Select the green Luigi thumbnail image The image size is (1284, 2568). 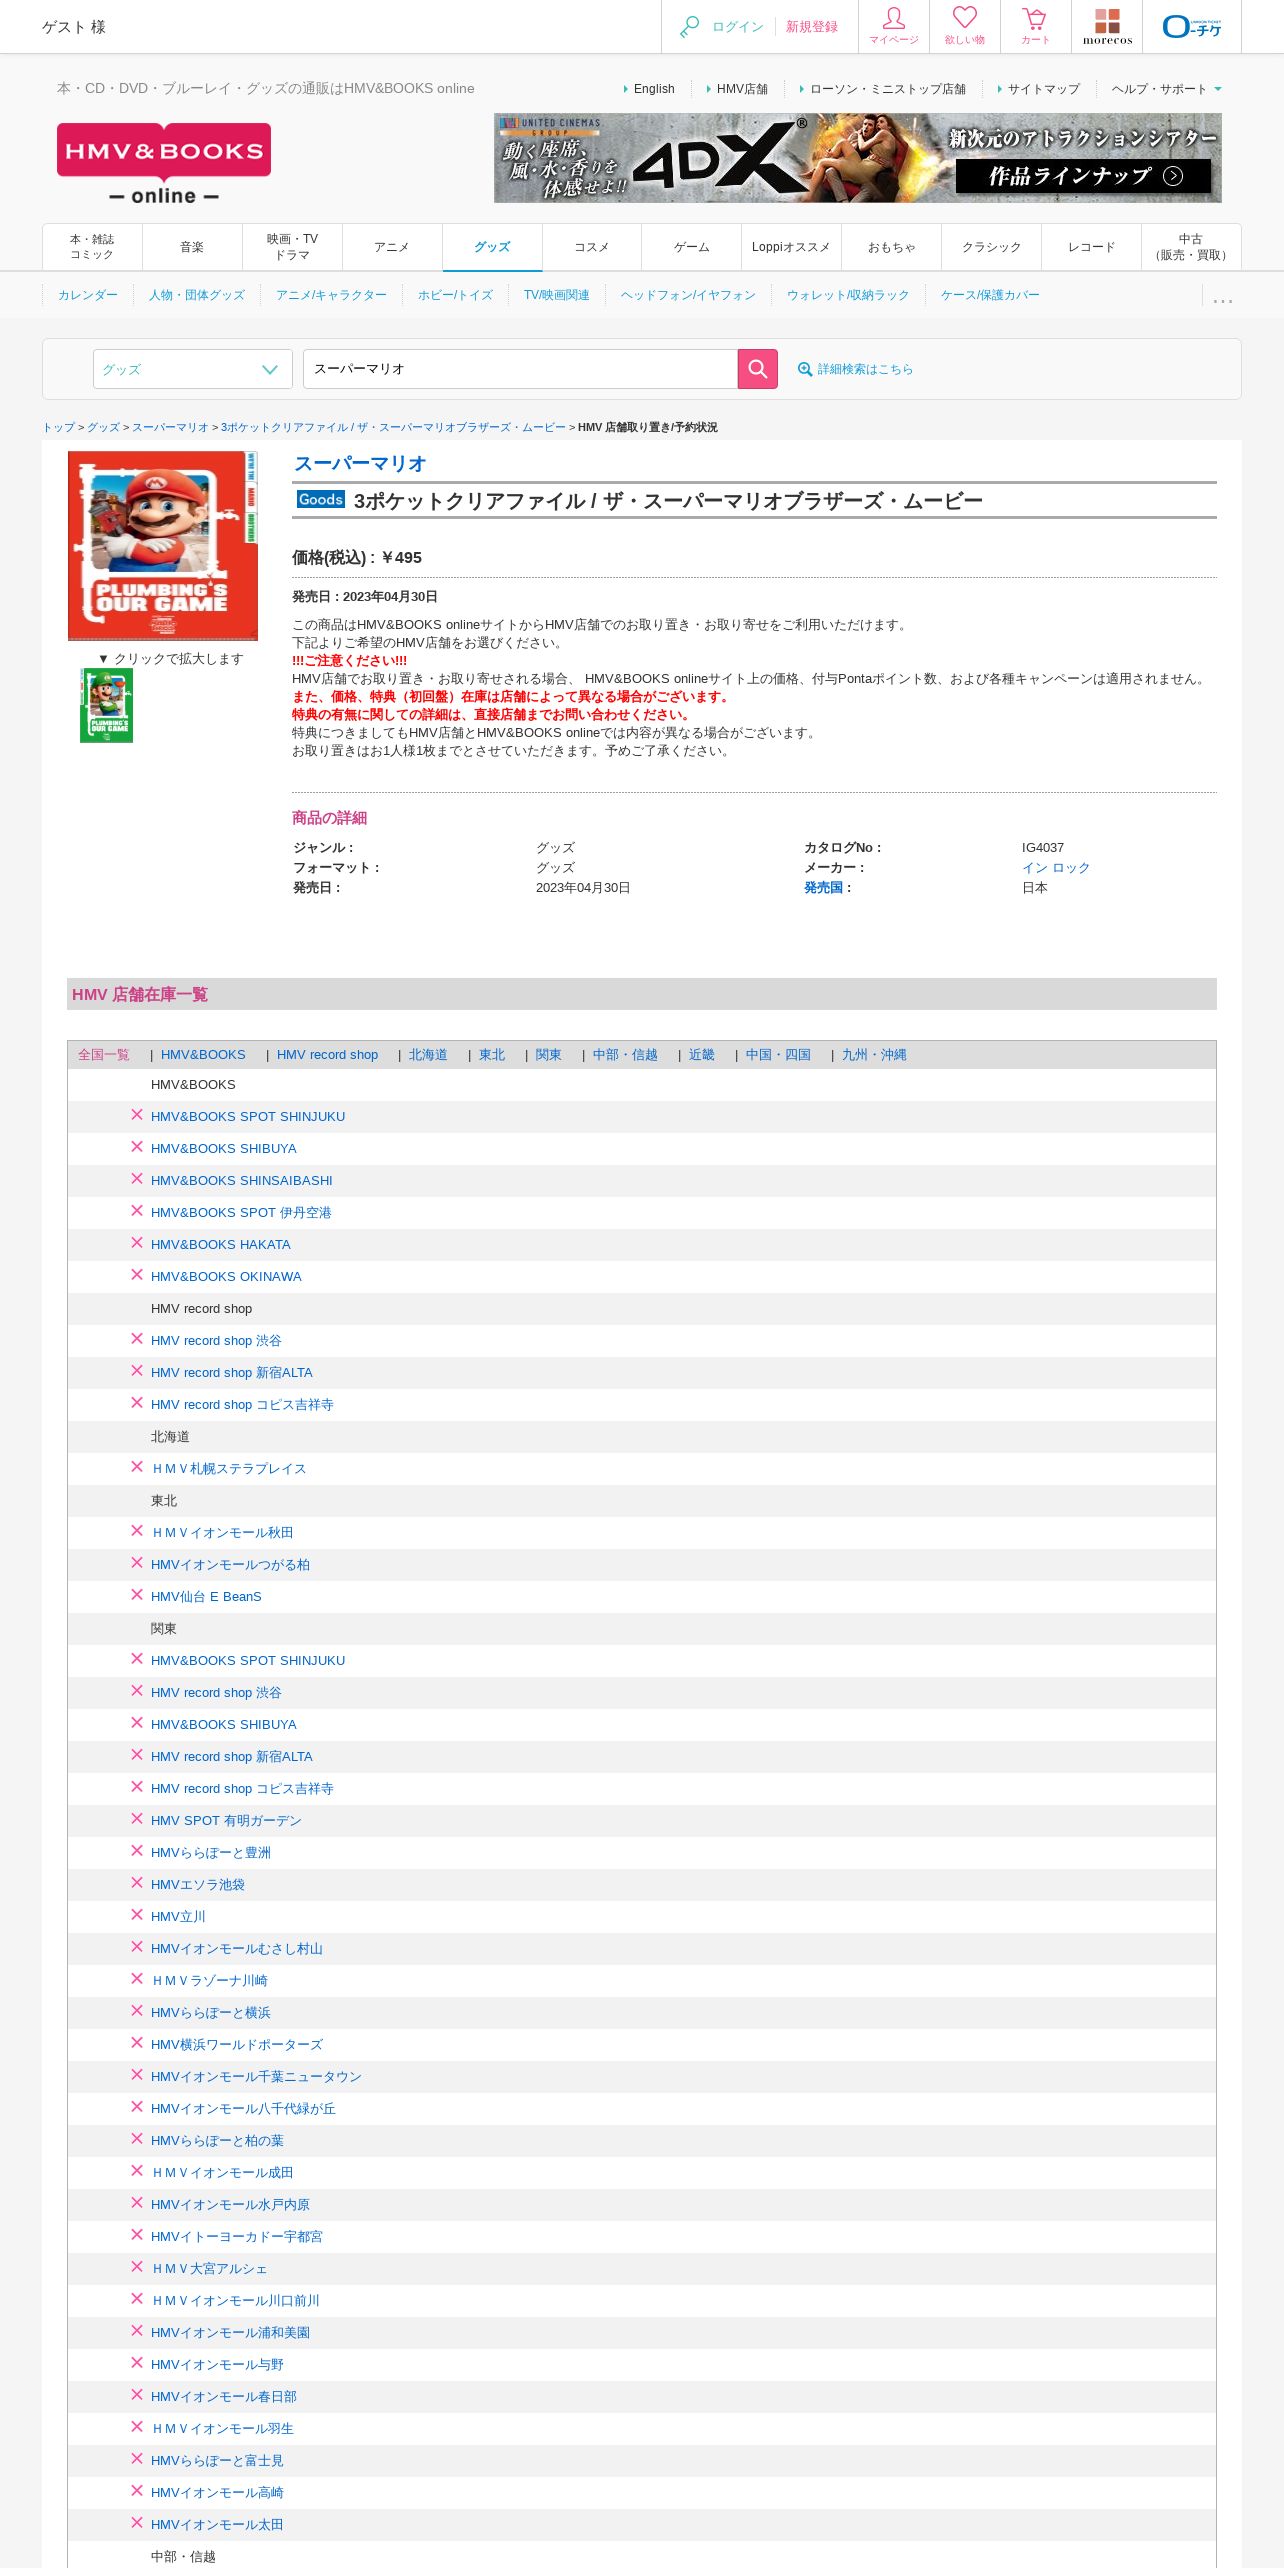(x=107, y=705)
